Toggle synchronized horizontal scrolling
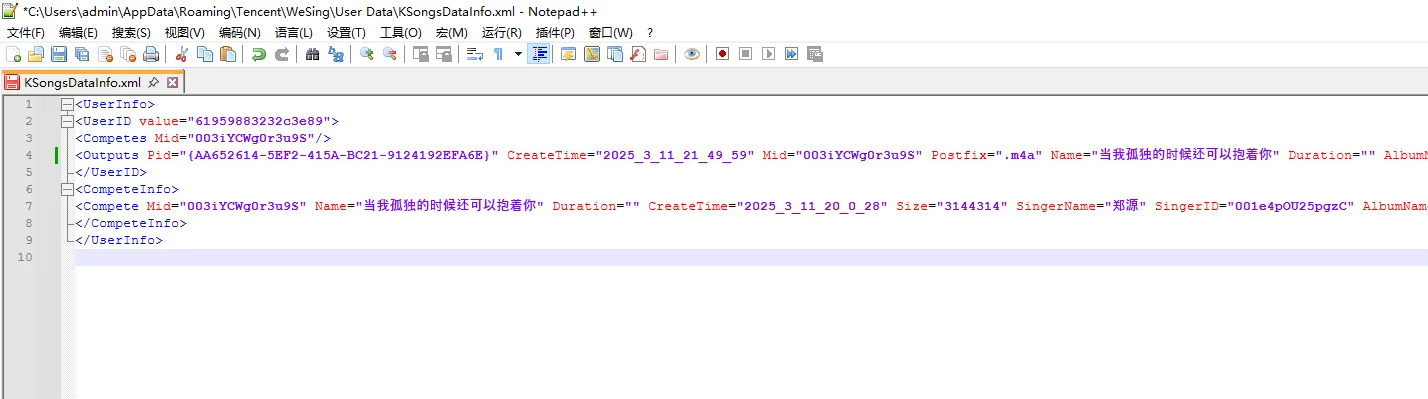Image resolution: width=1428 pixels, height=399 pixels. [x=444, y=54]
